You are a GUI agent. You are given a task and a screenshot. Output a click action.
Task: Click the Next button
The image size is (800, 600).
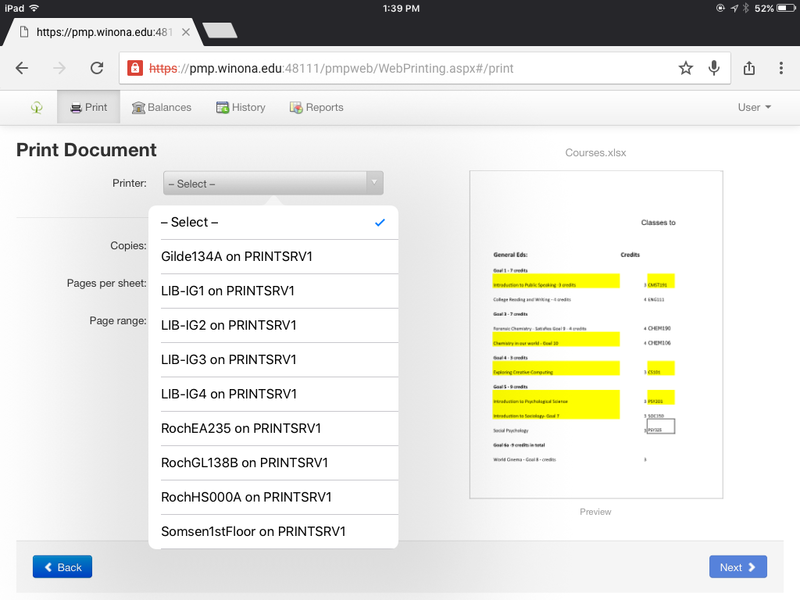coord(737,567)
